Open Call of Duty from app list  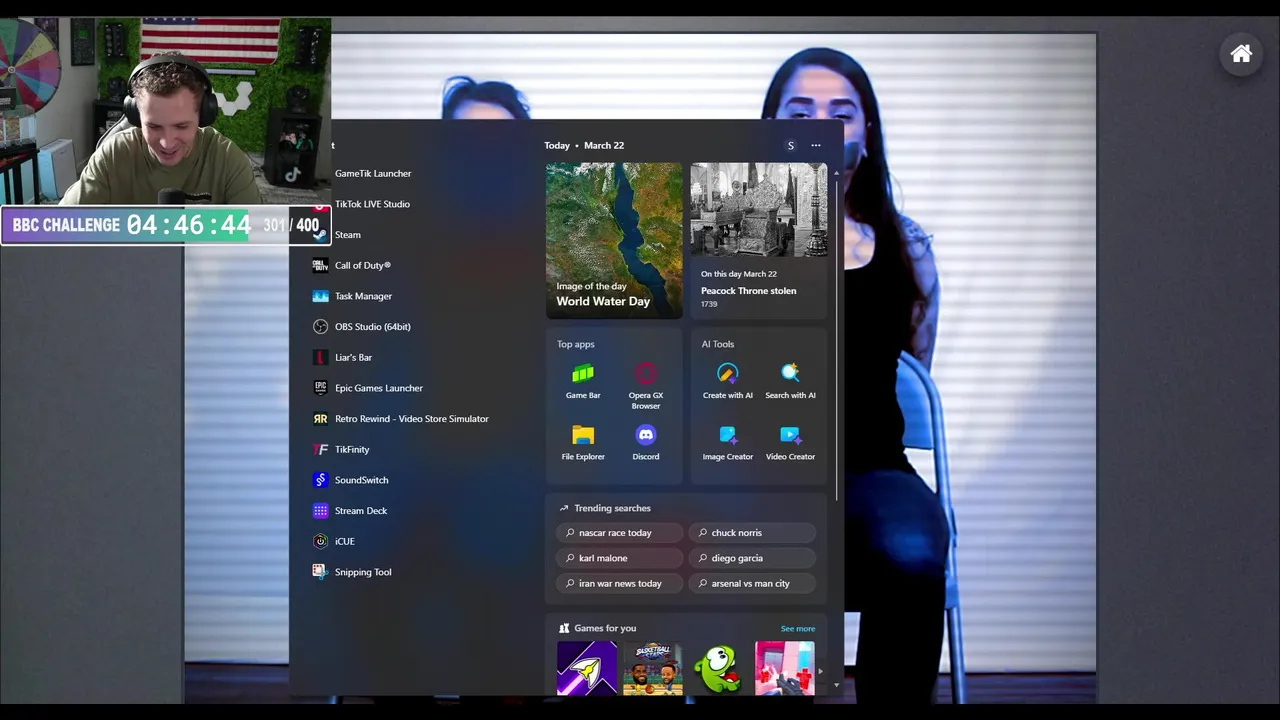[x=351, y=265]
